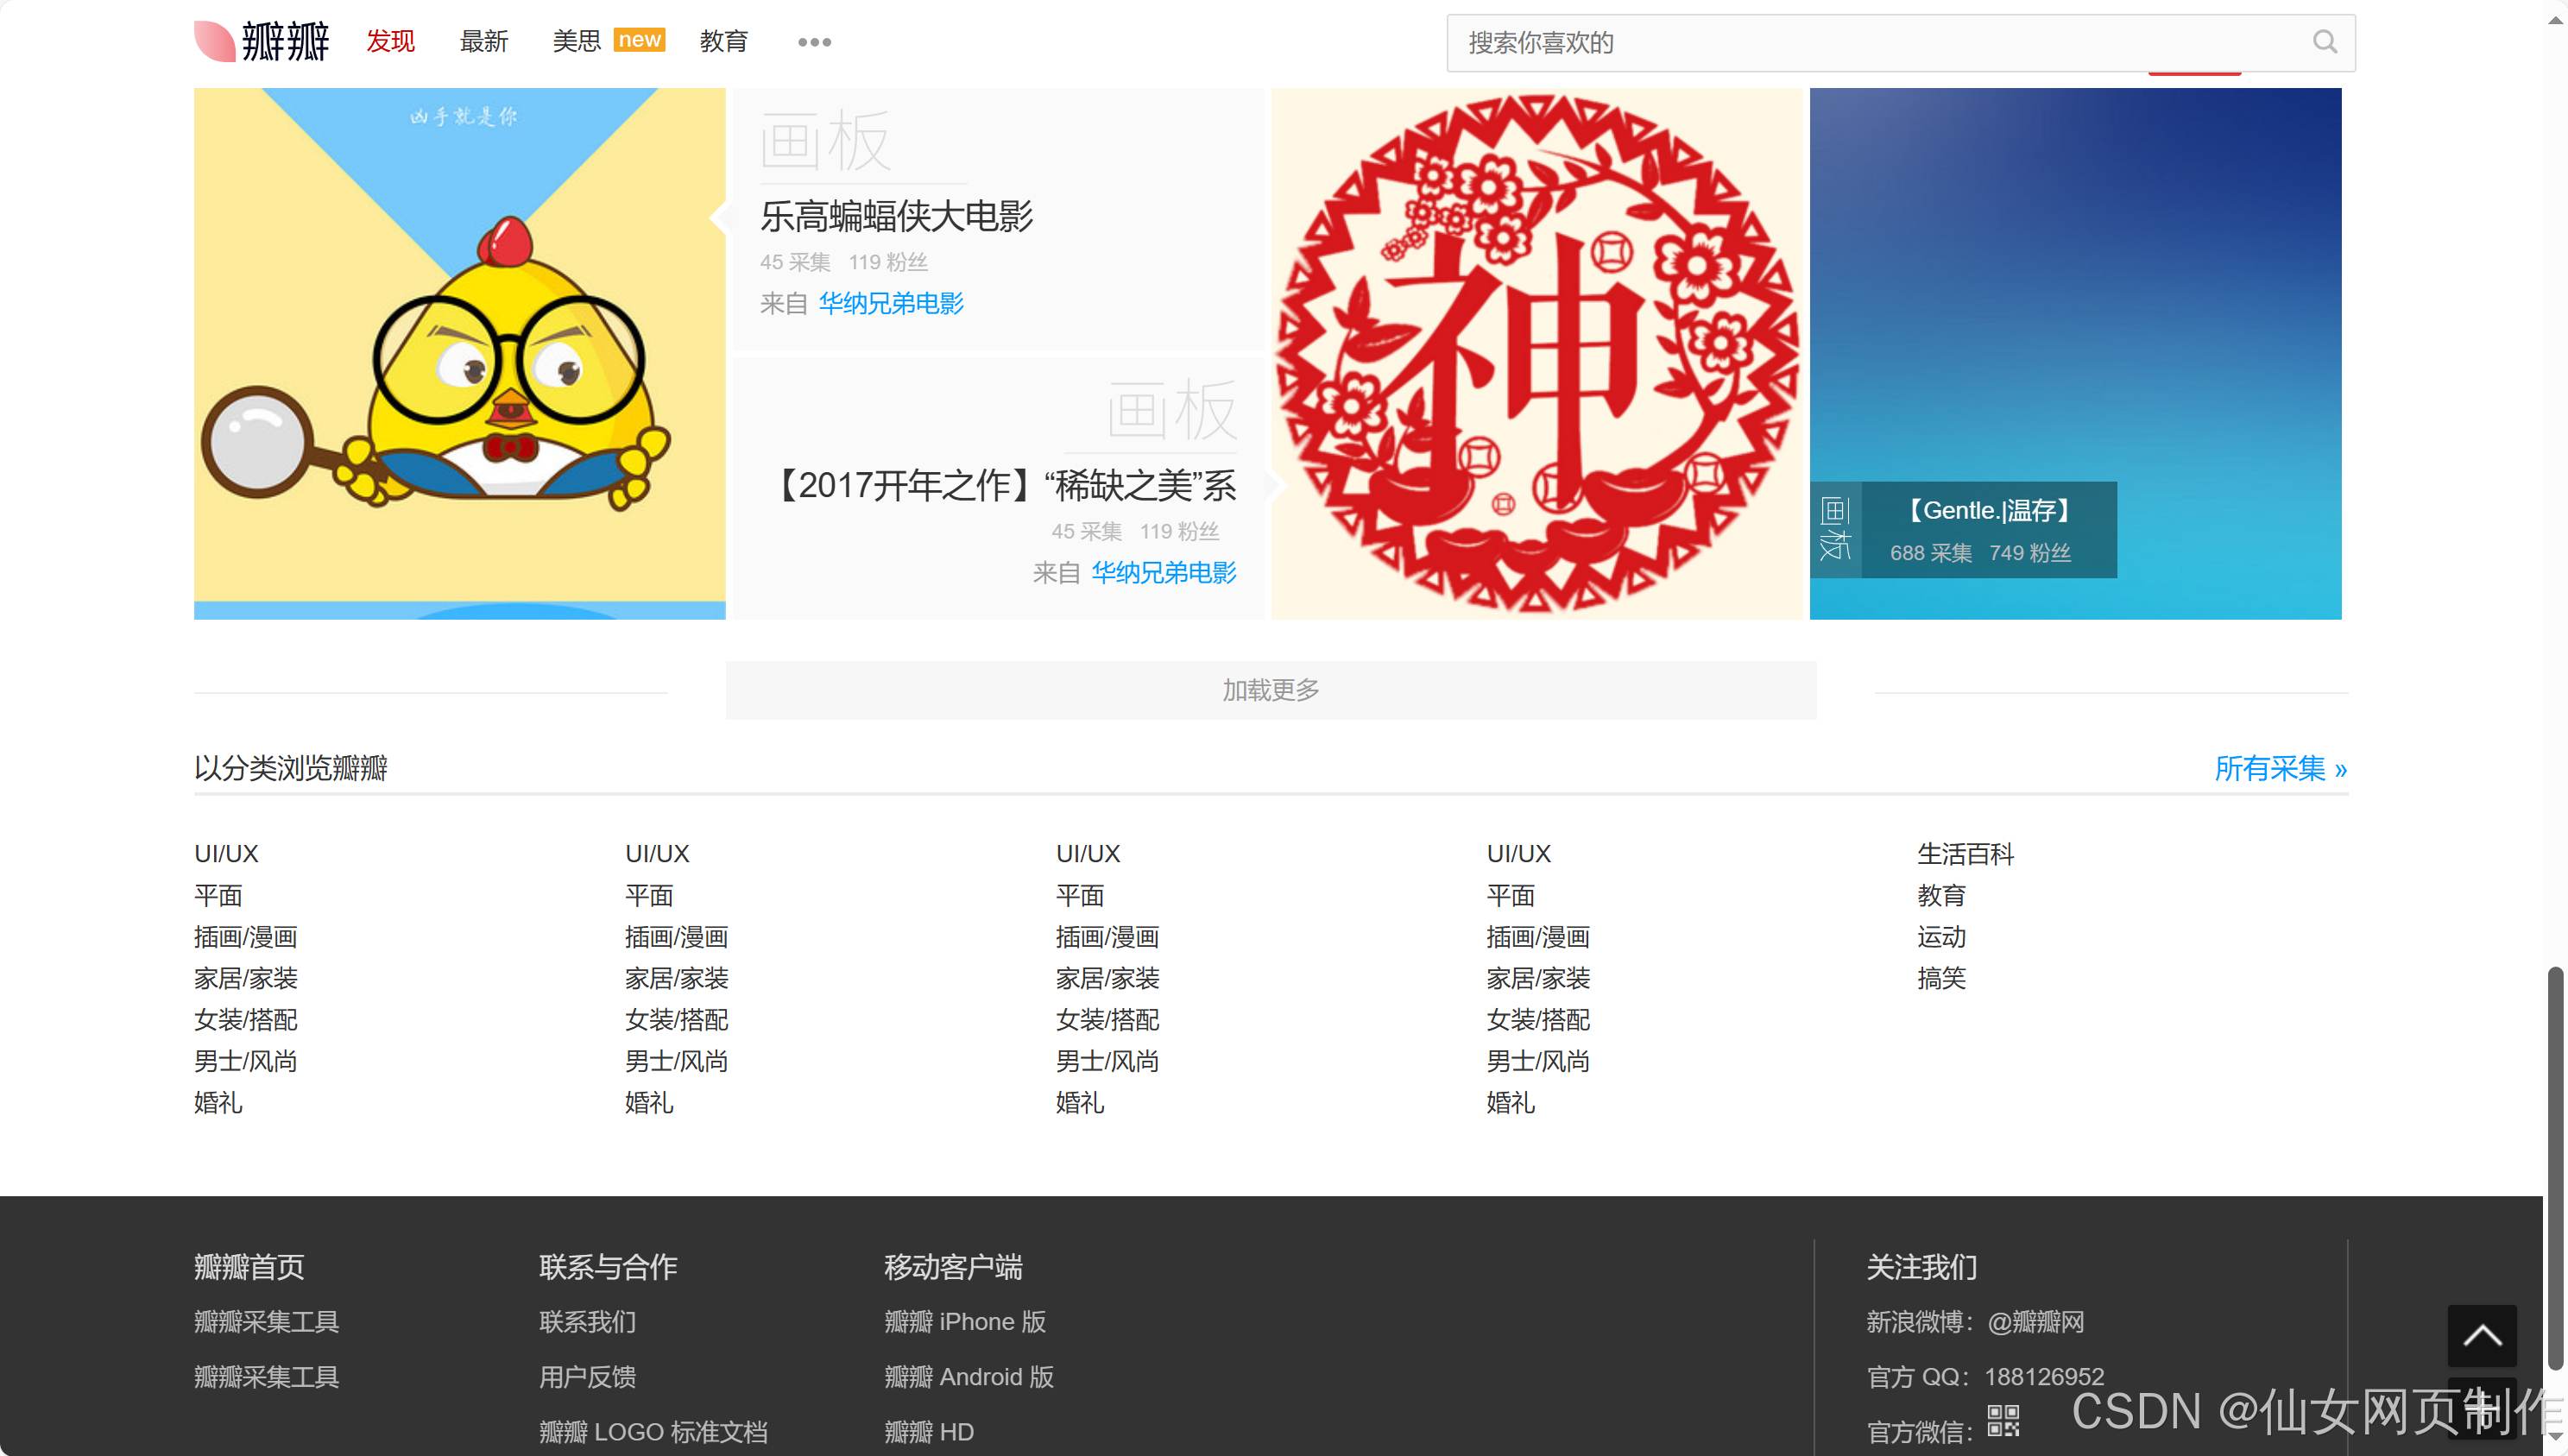Click the 画板 icon on Gentle board
Image resolution: width=2568 pixels, height=1456 pixels.
tap(1835, 529)
